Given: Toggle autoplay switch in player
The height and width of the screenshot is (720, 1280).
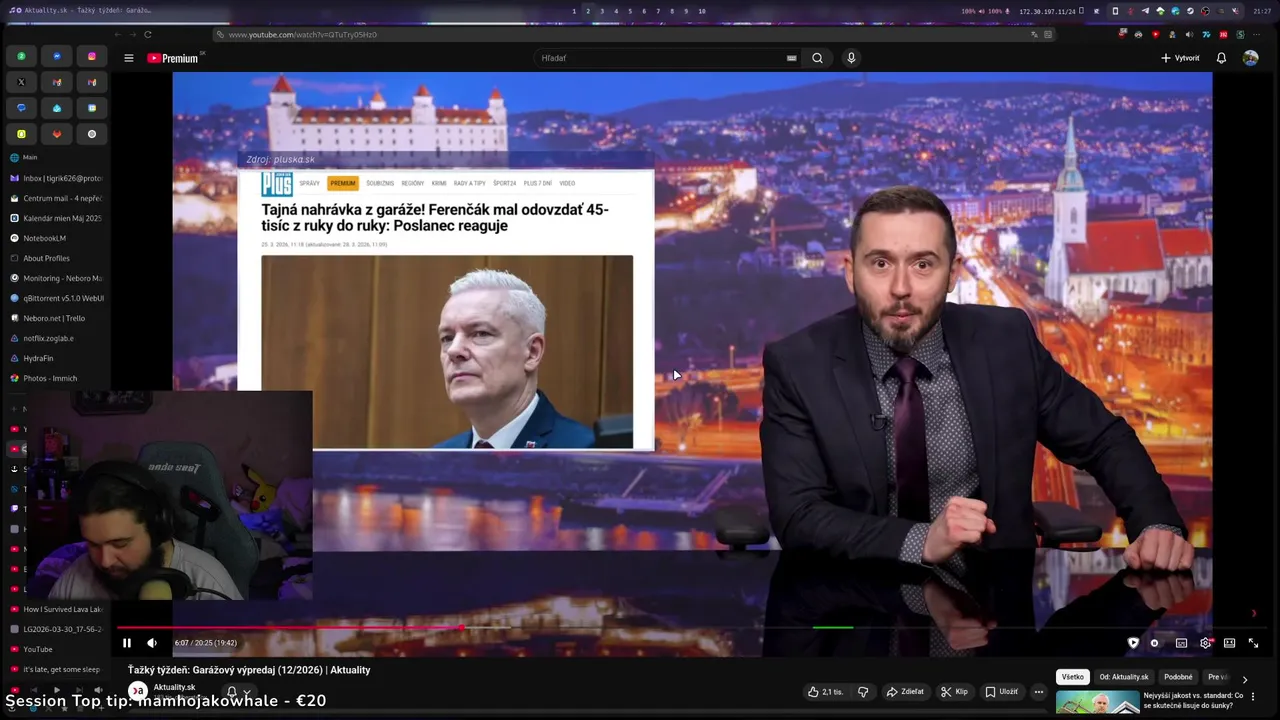Looking at the screenshot, I should [x=1155, y=643].
